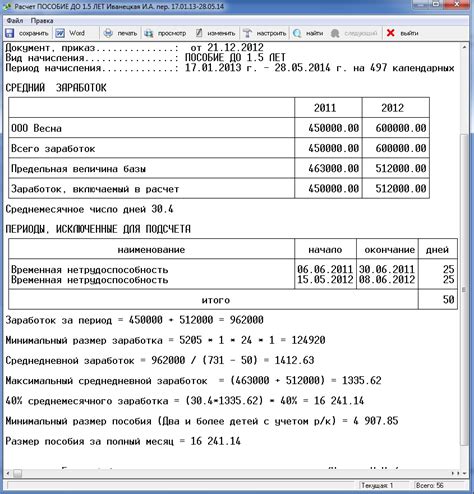Open the Файл menu
Screen dimensions: 474x494
pos(15,21)
